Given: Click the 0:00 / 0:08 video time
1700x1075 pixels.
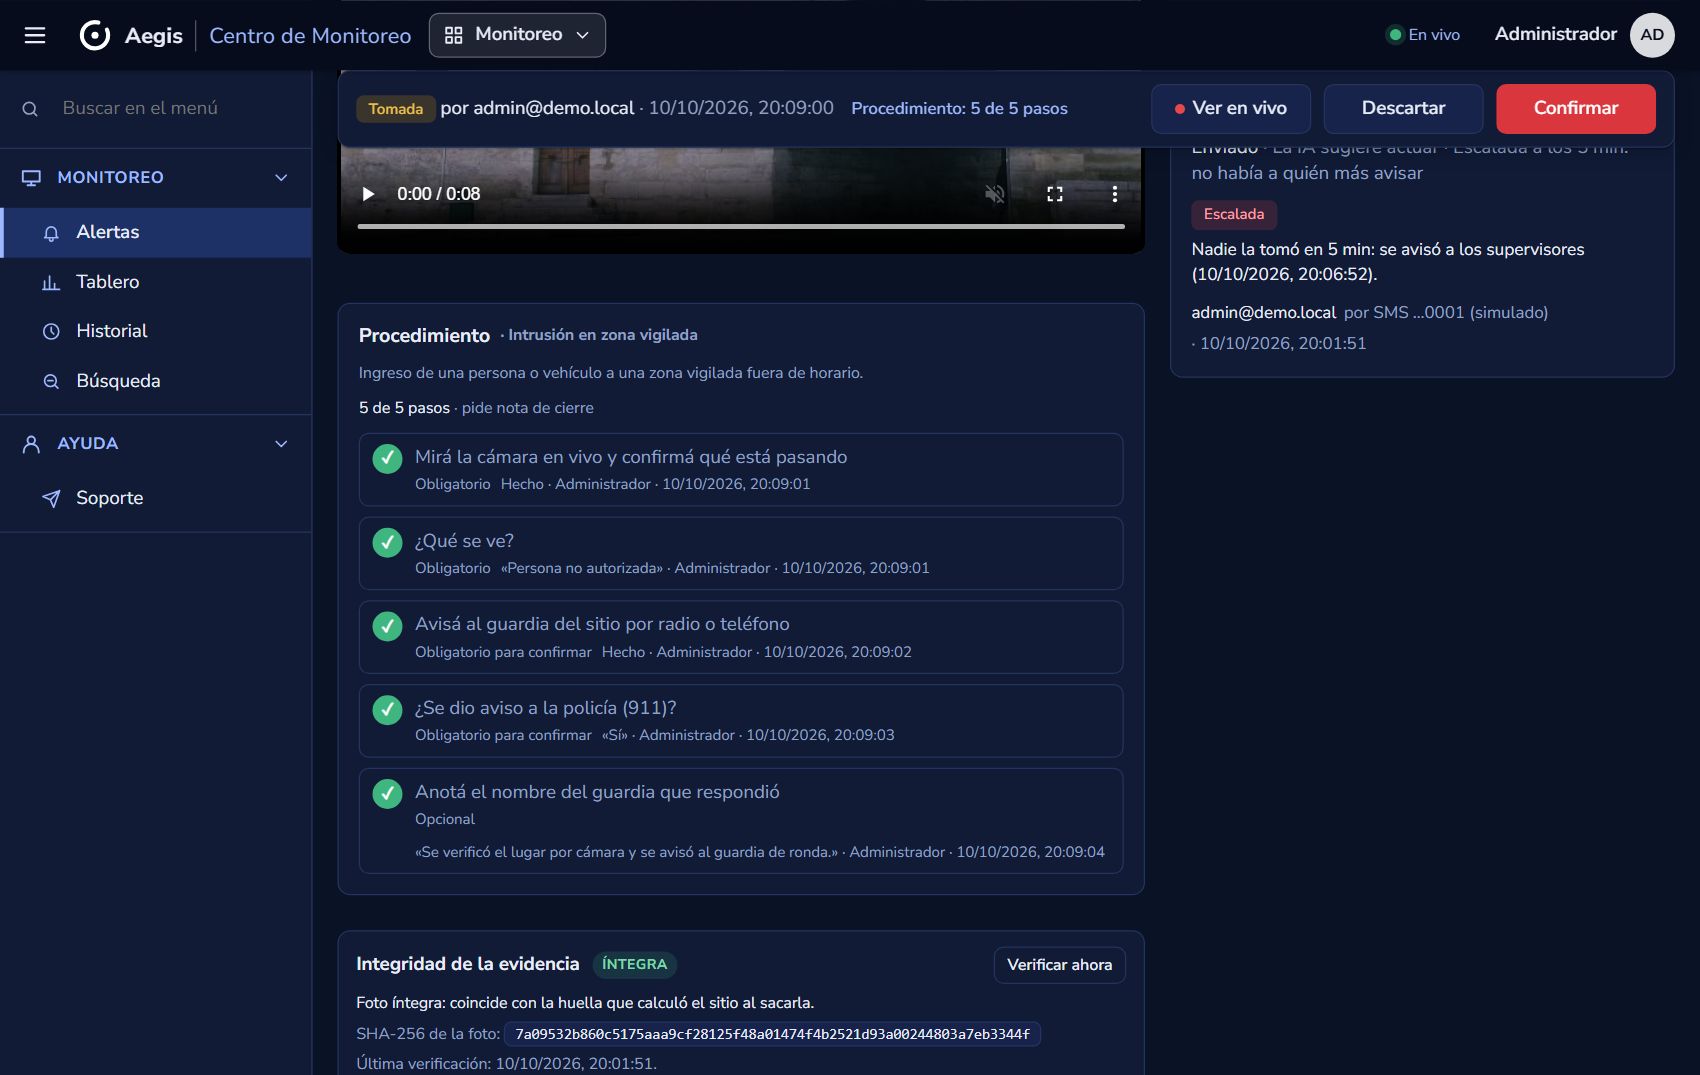Looking at the screenshot, I should [x=438, y=194].
